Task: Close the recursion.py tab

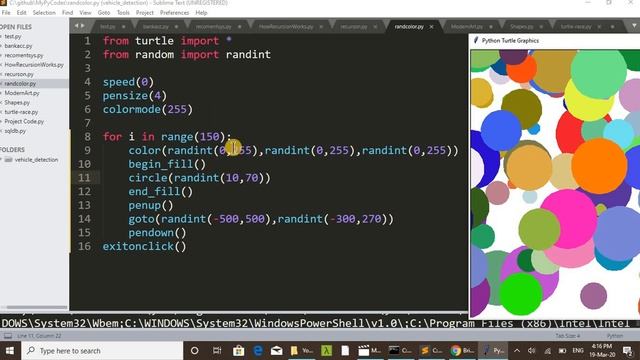Action: [375, 27]
